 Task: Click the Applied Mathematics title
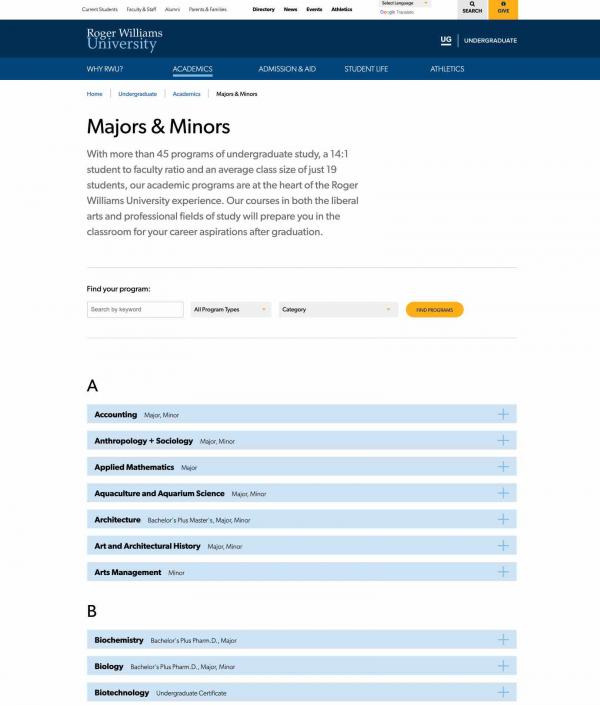click(x=134, y=467)
